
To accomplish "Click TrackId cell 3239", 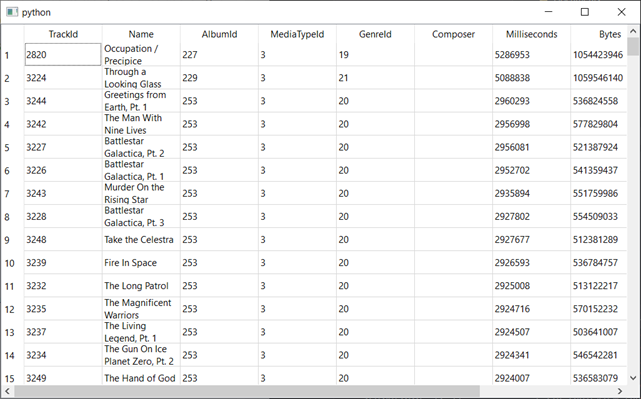I will [63, 263].
